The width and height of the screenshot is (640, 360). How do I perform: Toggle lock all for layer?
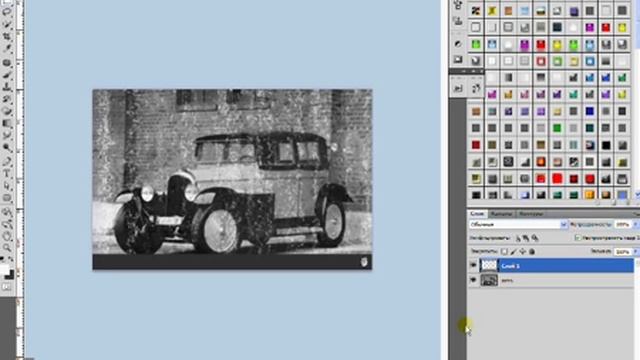[531, 251]
